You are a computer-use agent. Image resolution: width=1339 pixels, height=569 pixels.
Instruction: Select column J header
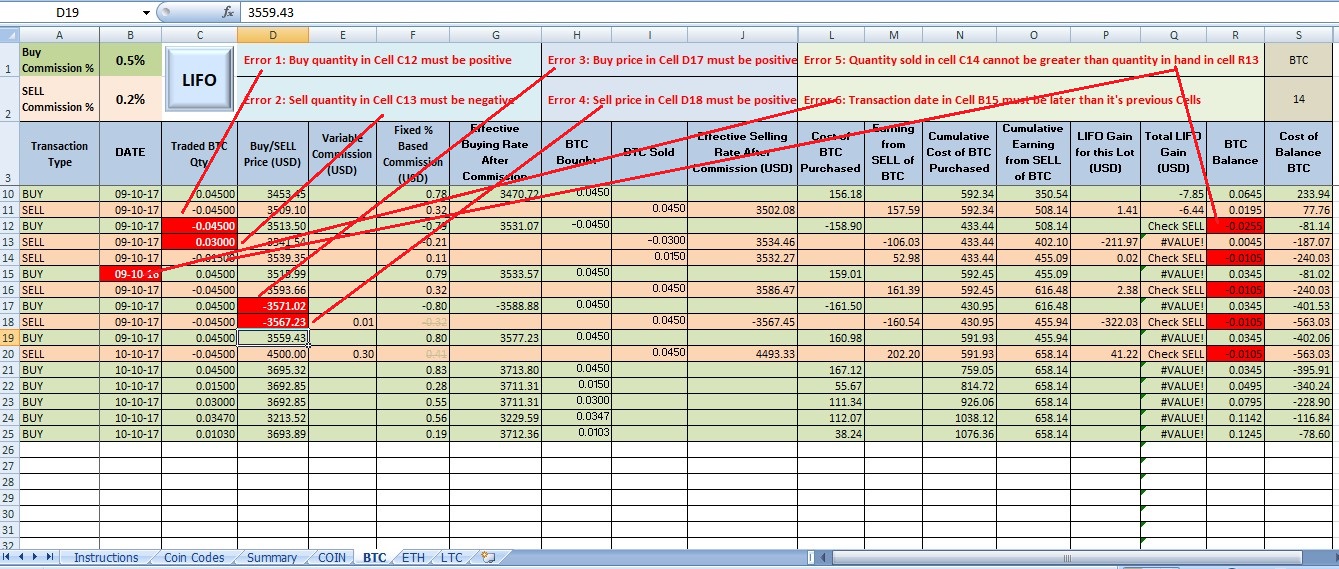coord(742,35)
